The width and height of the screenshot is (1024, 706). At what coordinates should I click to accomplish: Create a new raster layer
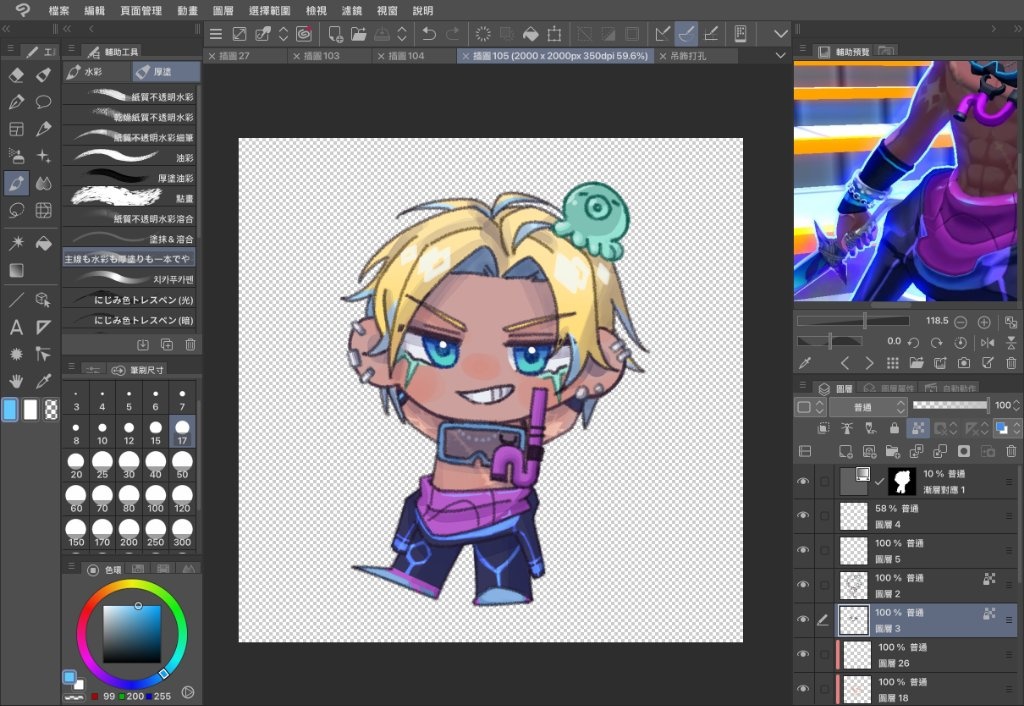[846, 451]
